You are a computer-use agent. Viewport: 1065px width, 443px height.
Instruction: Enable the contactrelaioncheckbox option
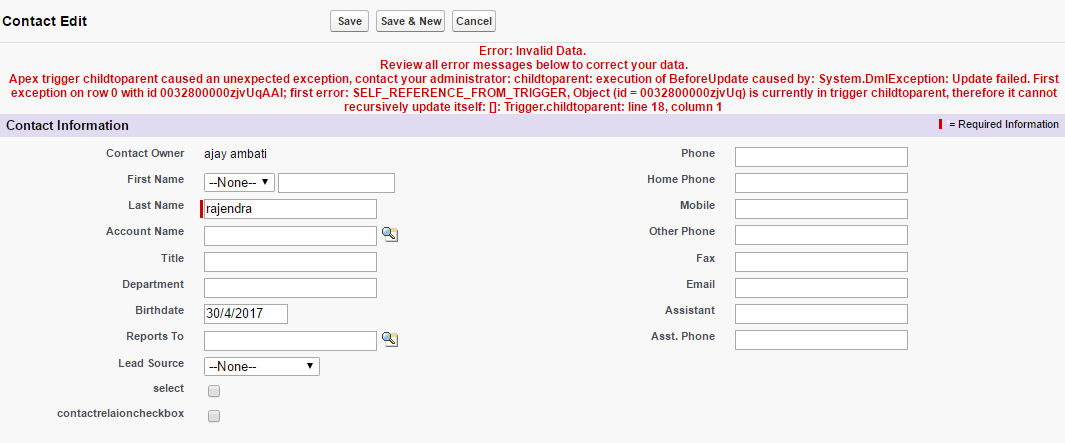coord(214,416)
